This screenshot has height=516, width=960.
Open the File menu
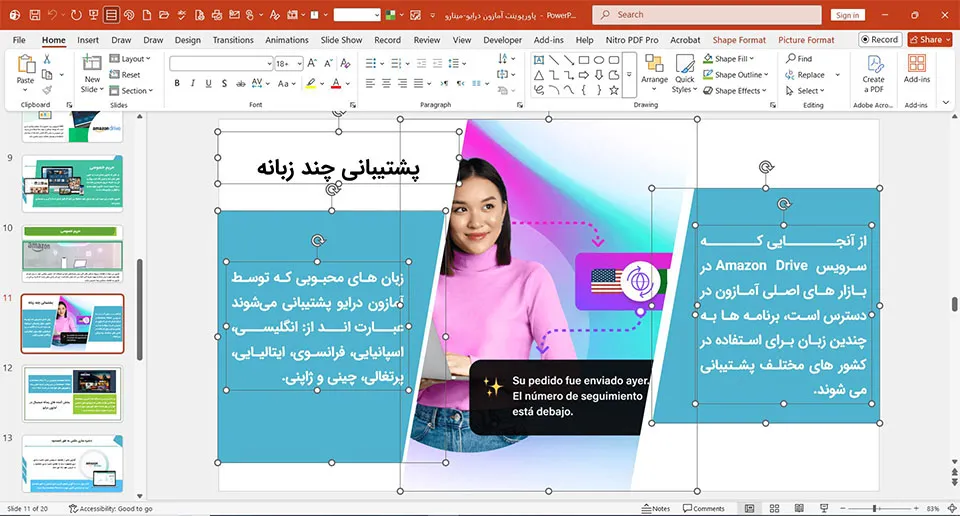(x=20, y=40)
